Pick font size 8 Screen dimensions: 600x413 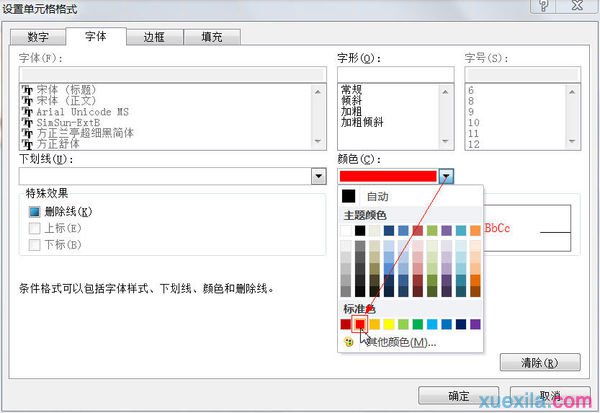point(471,101)
